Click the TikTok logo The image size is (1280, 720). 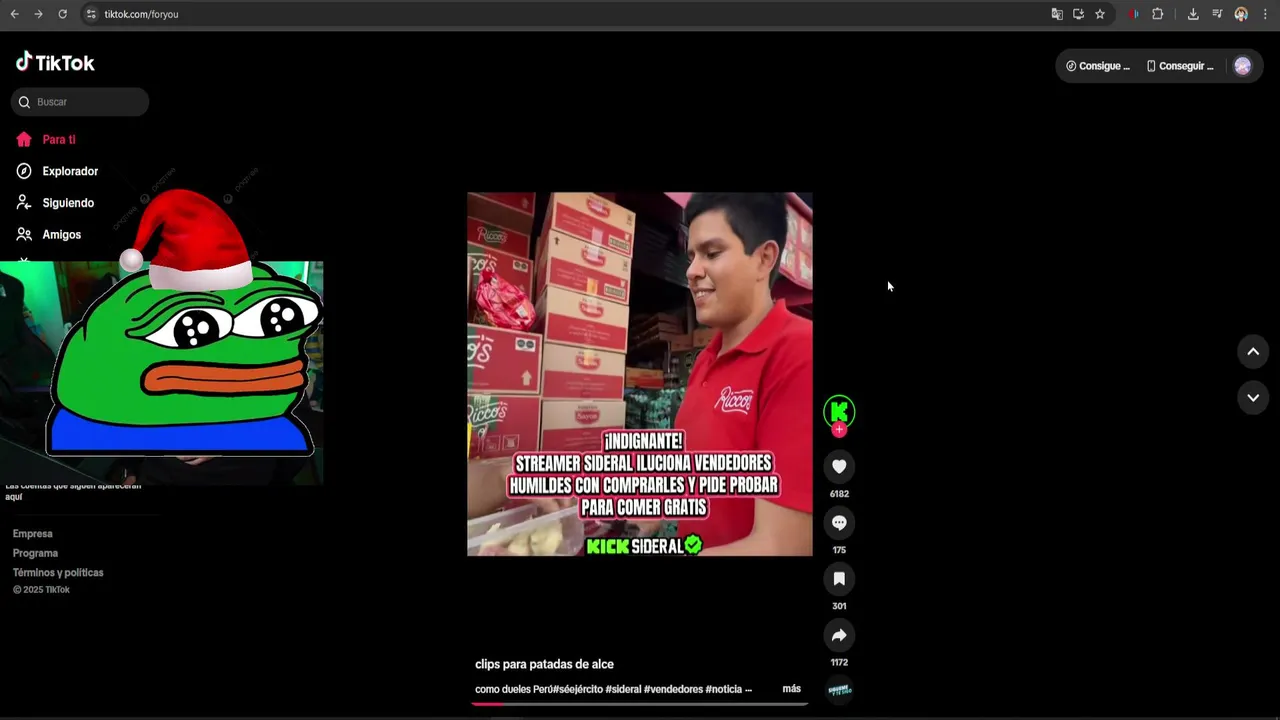pos(55,62)
